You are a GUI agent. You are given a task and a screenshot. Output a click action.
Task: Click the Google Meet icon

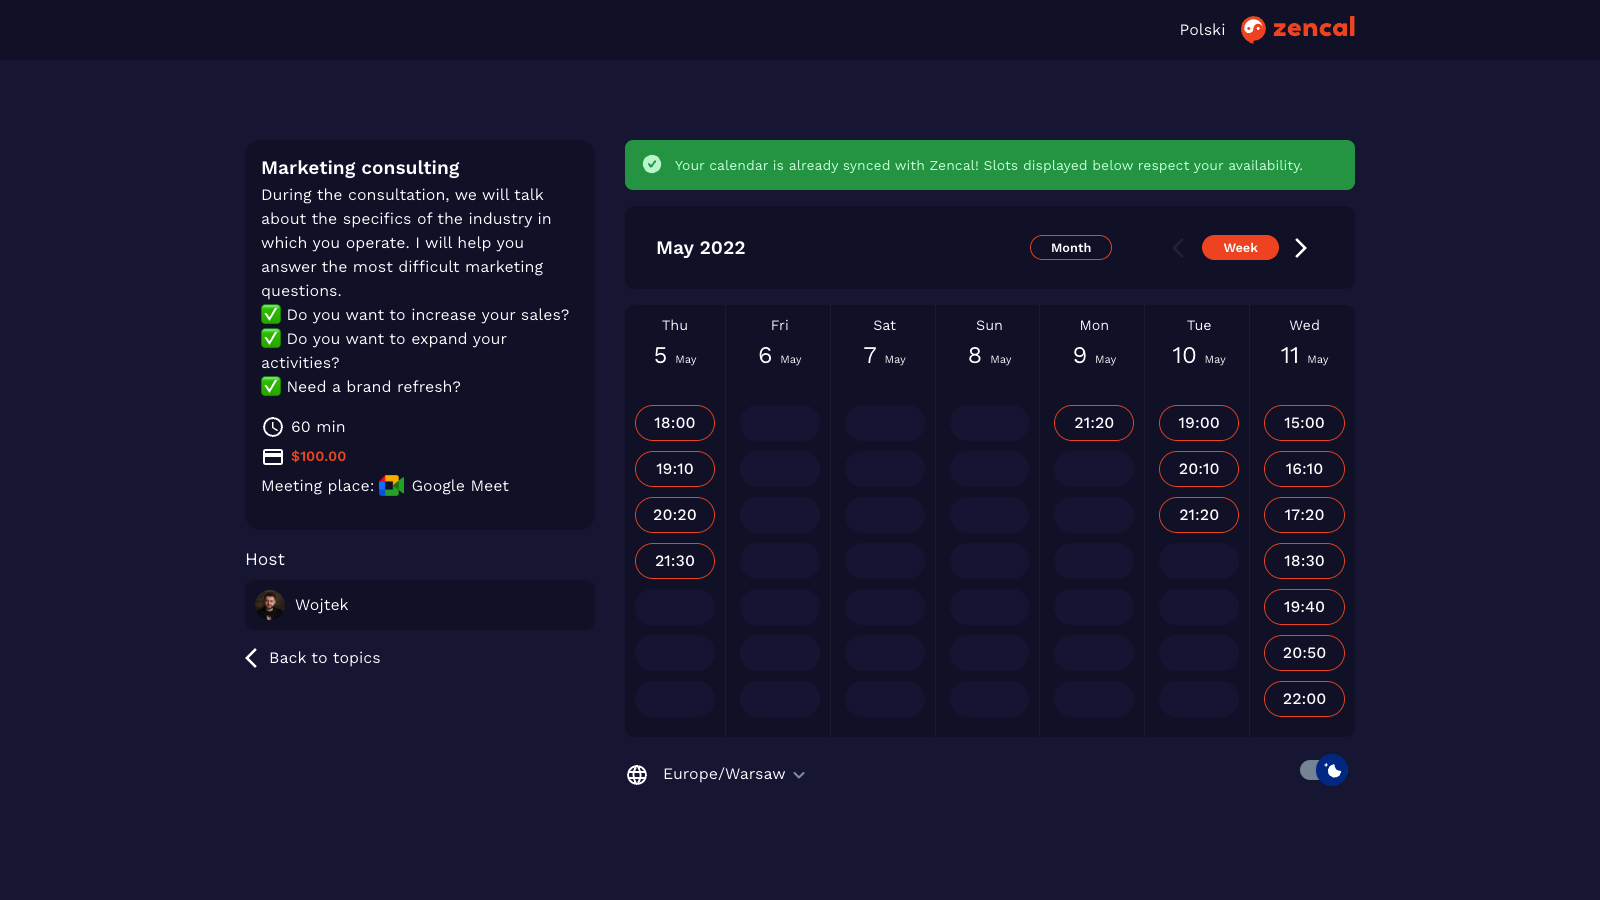391,486
